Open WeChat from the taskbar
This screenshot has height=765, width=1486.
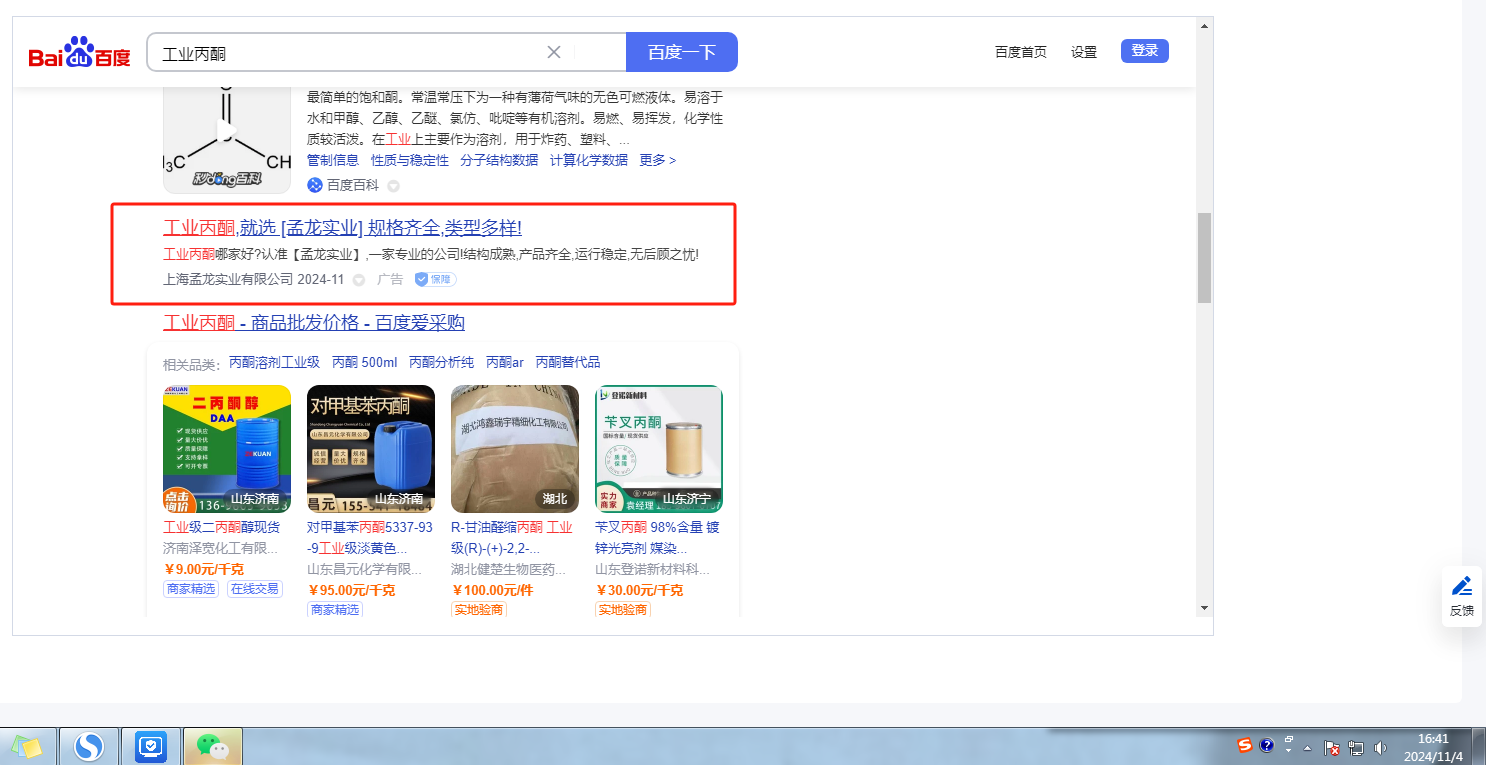pos(212,746)
